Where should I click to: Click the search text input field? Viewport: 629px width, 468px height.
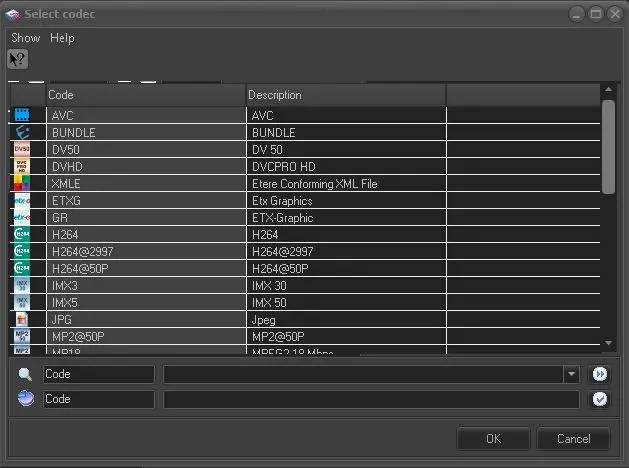click(363, 374)
